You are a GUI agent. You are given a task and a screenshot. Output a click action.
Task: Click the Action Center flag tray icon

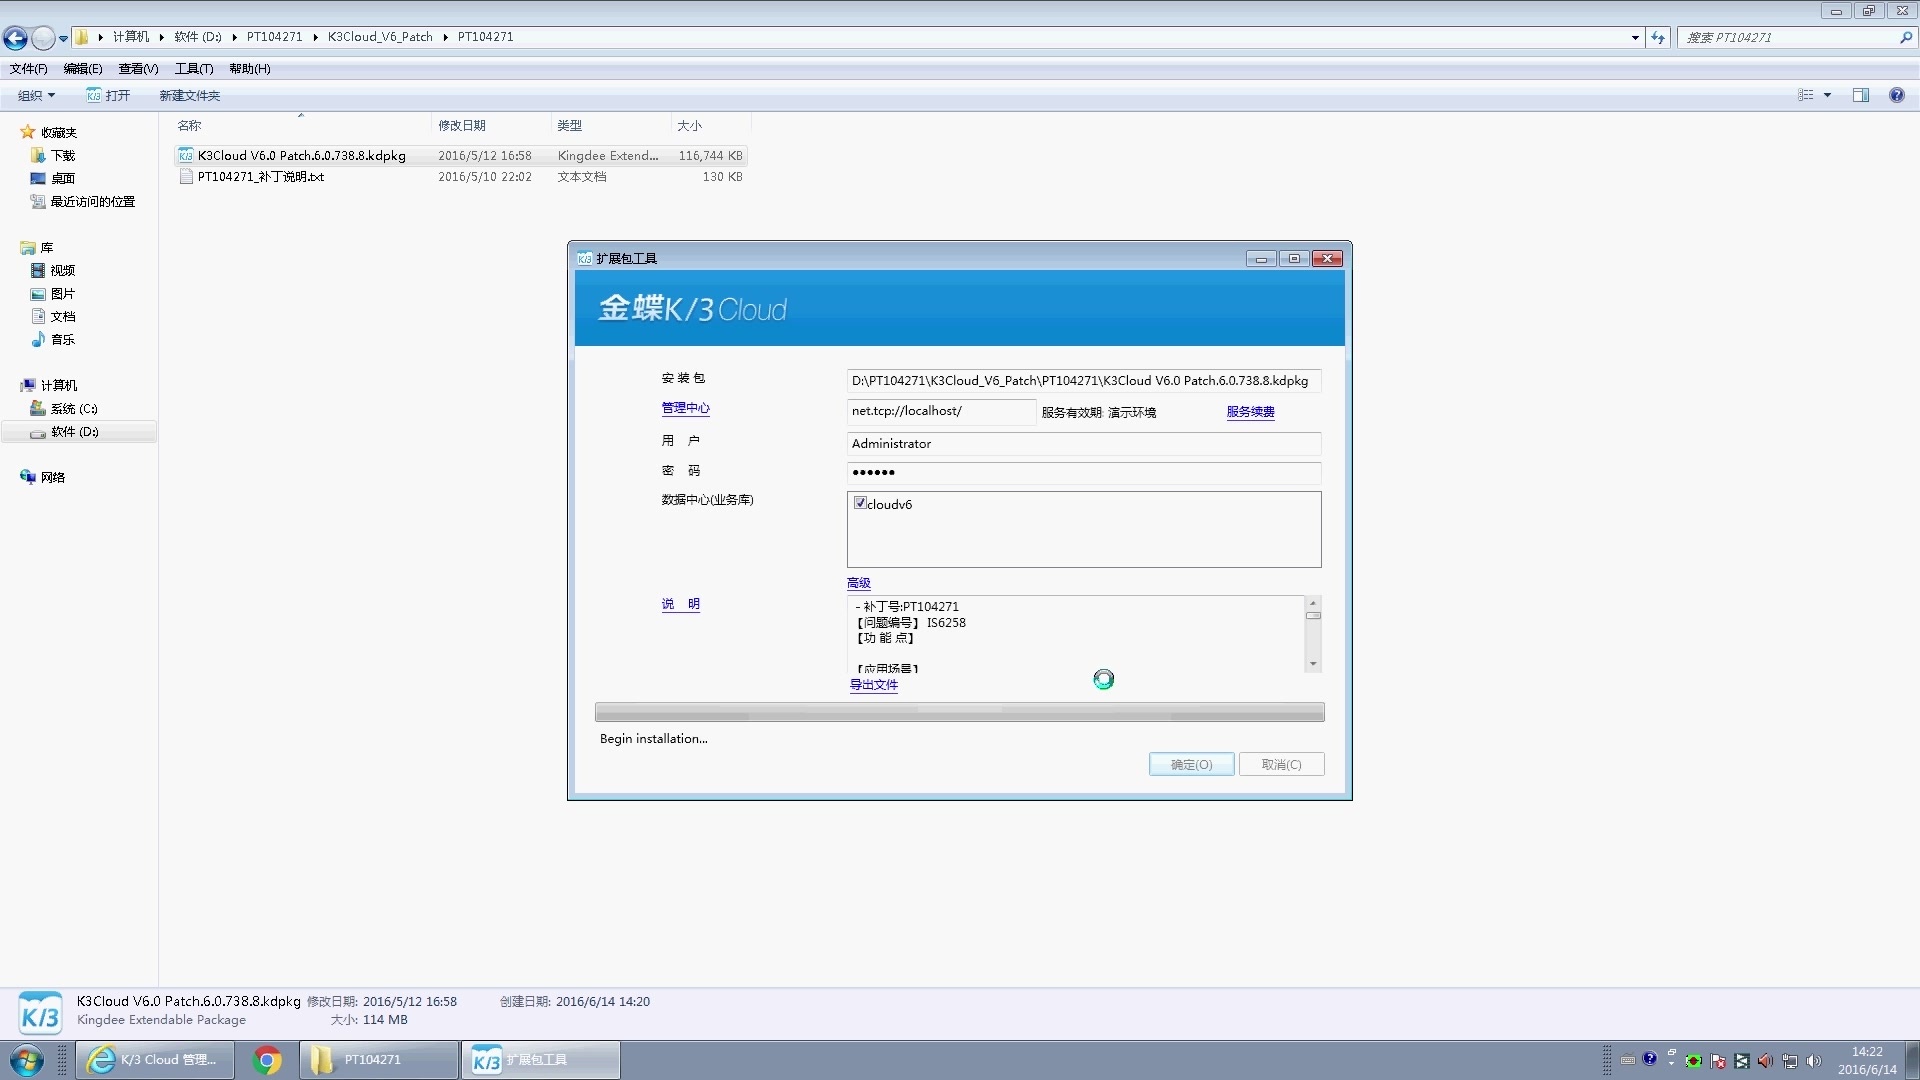[1718, 1061]
